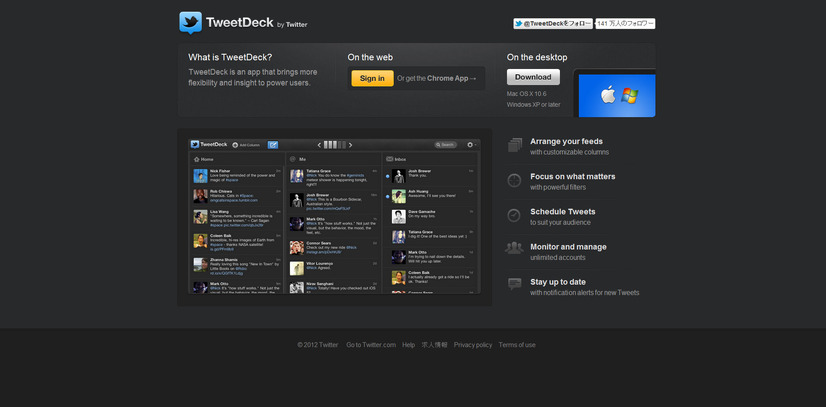Click the TweetDeck bird logo icon
This screenshot has height=407, width=826.
coord(190,23)
